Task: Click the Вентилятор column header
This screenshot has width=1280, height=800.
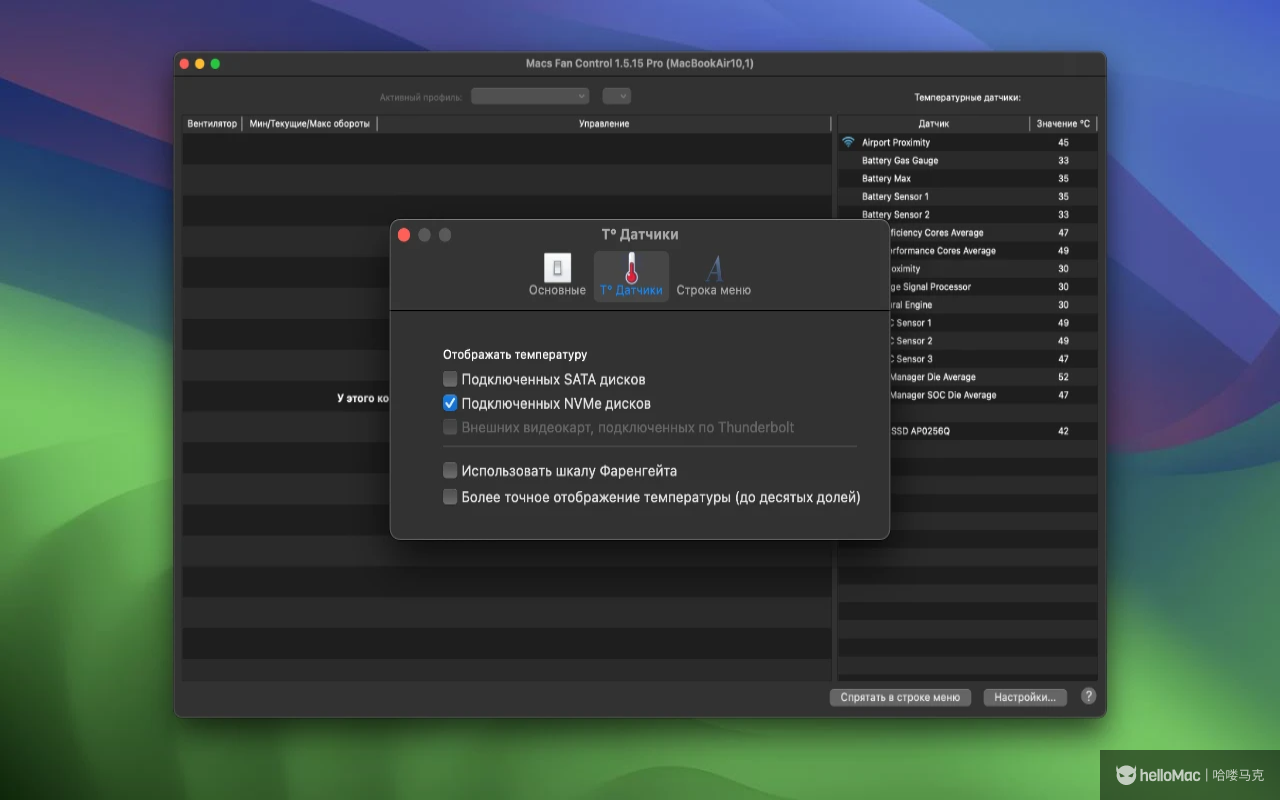Action: coord(212,124)
